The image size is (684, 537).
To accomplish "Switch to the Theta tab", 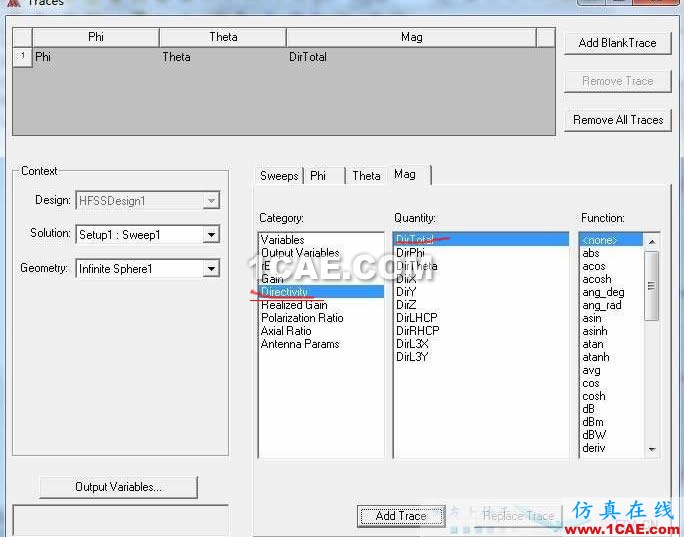I will [366, 176].
